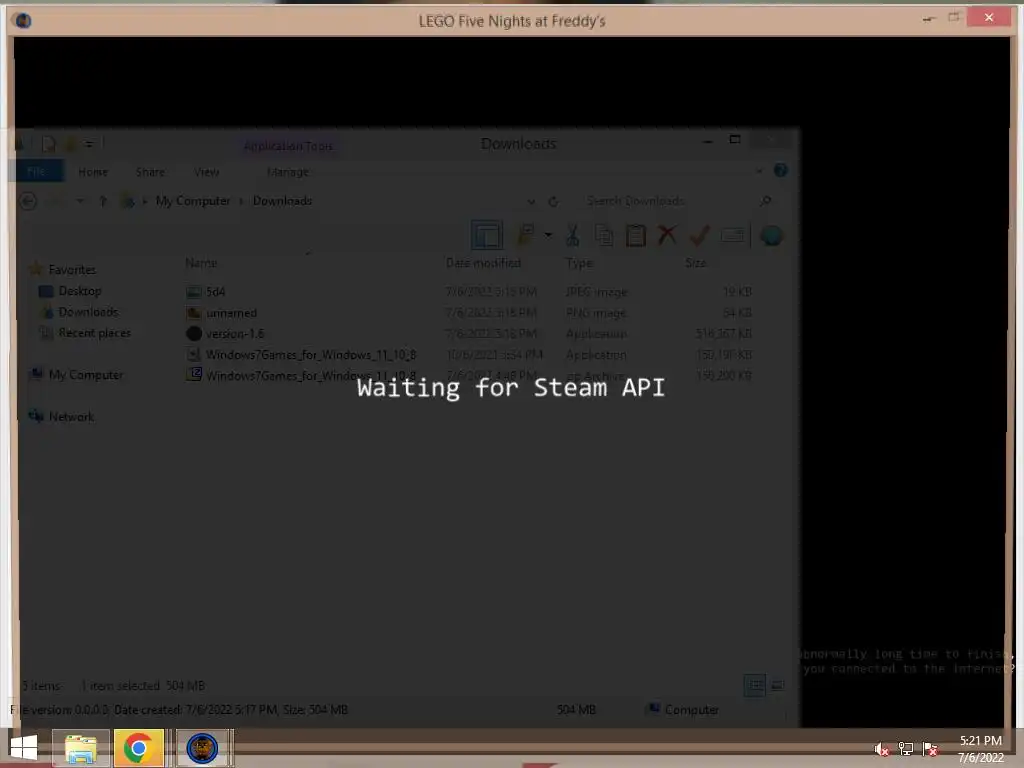Click the globe toolbar icon
Image resolution: width=1024 pixels, height=768 pixels.
[x=771, y=235]
